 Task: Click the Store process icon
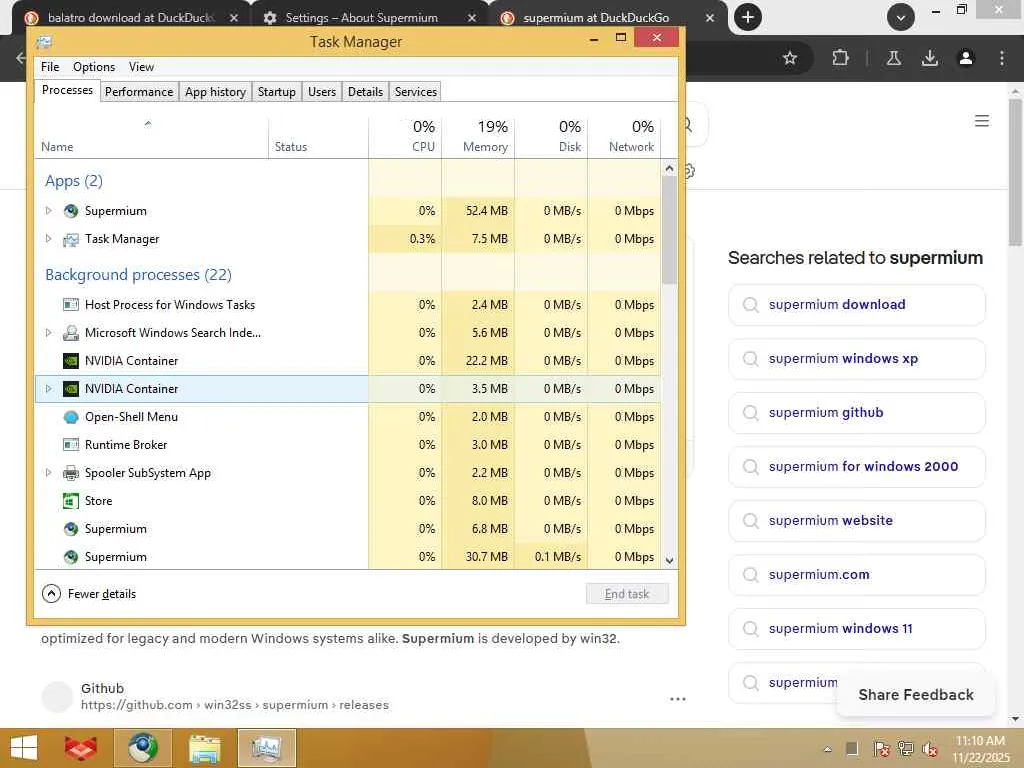click(x=71, y=501)
